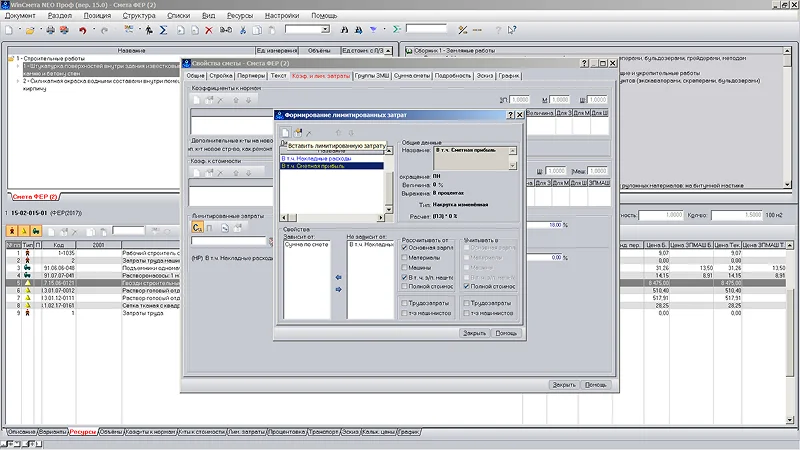
Task: Open the 'Ресурсы' menu
Action: point(239,17)
